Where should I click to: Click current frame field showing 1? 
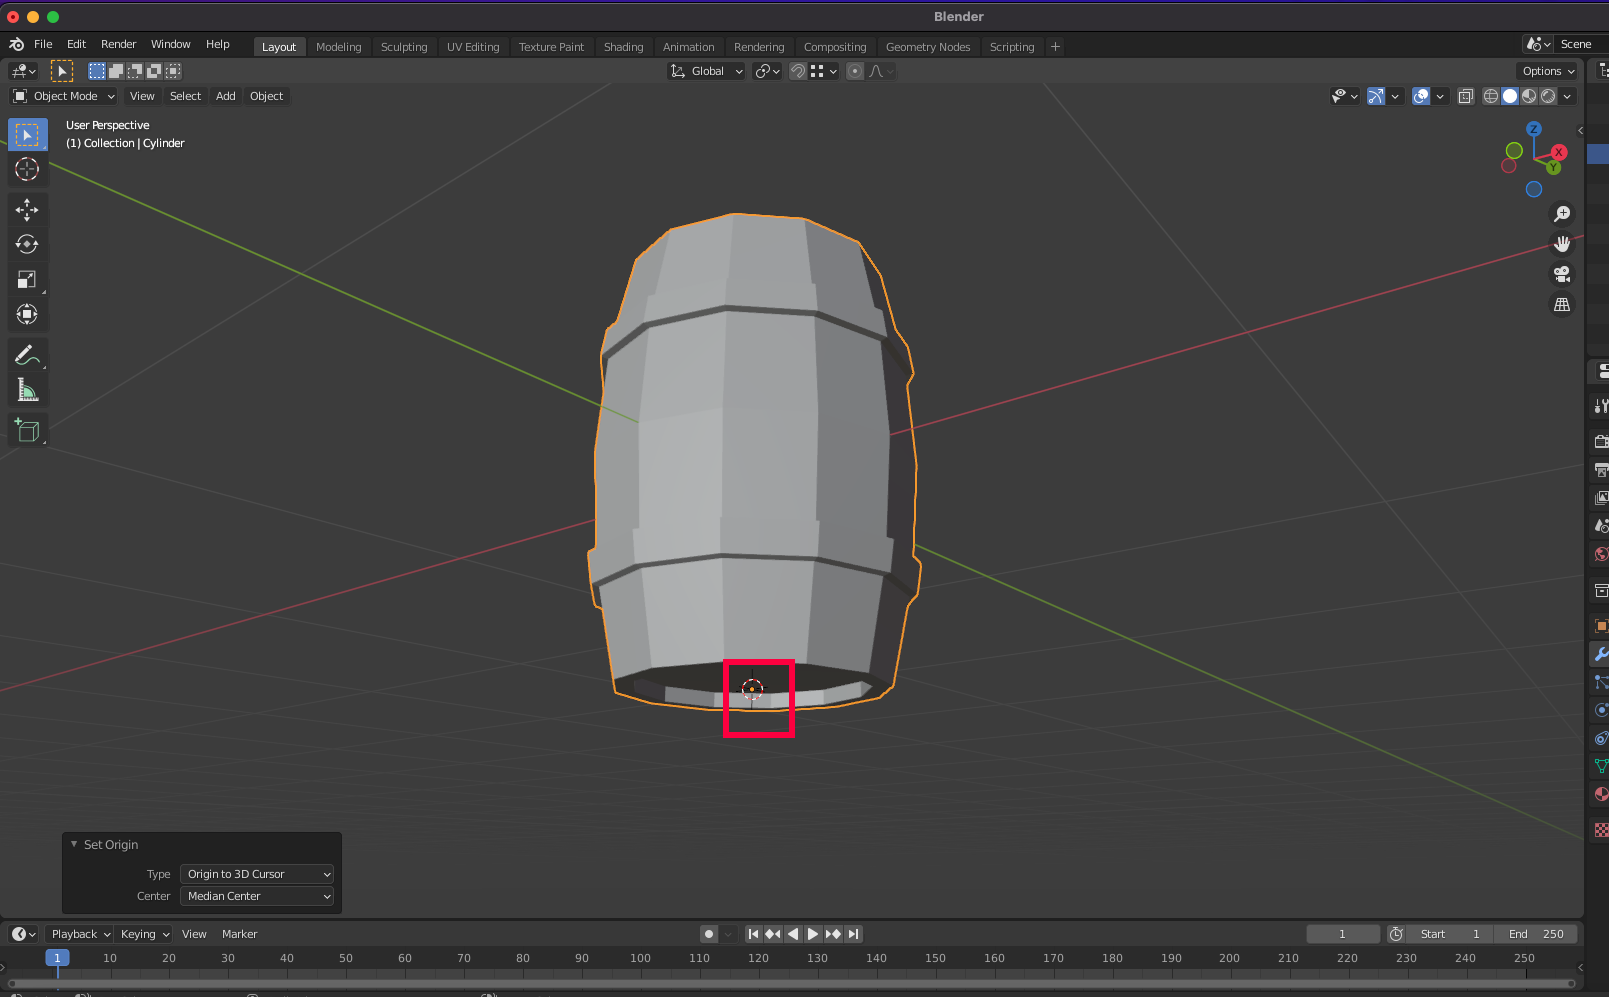pos(1342,934)
